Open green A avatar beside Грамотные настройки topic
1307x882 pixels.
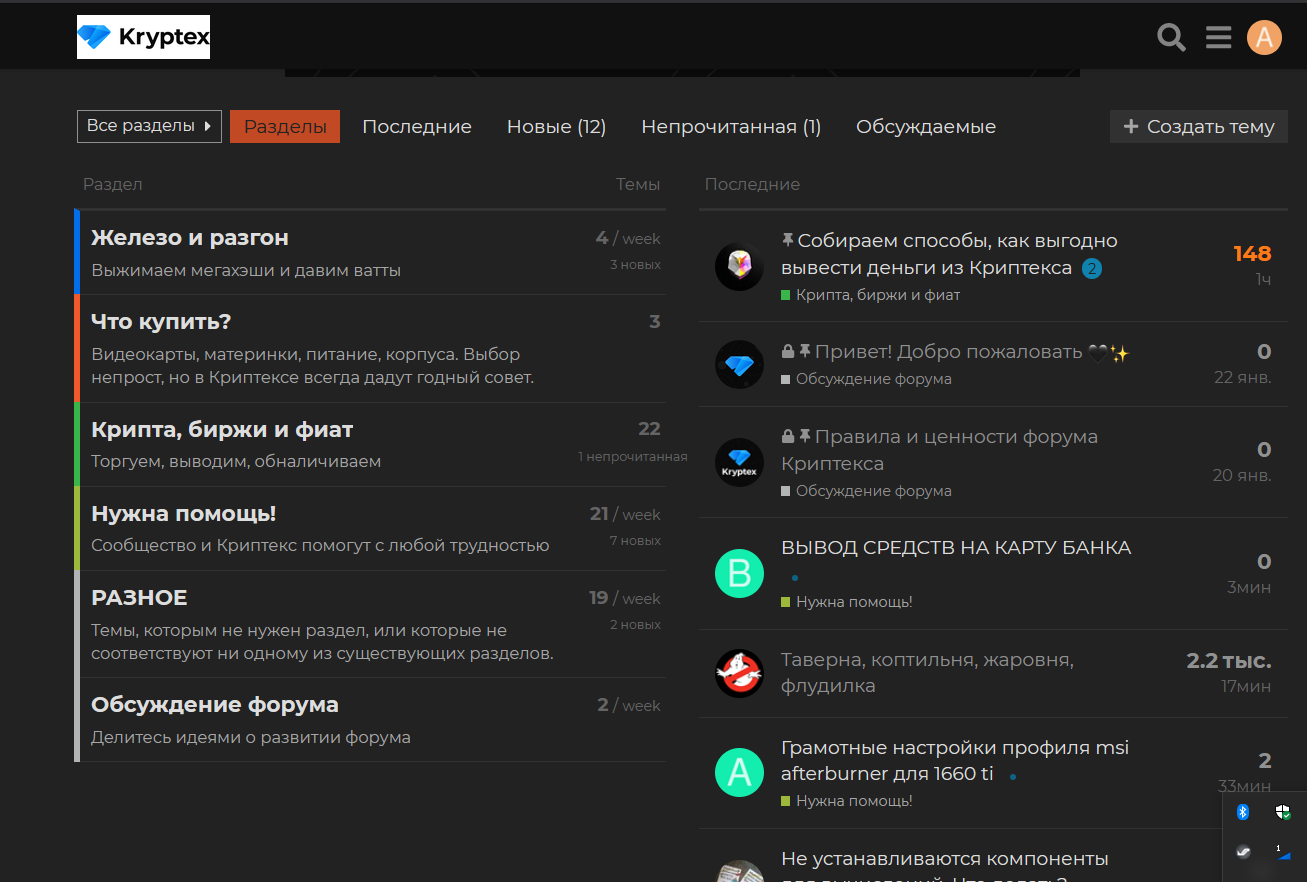(x=739, y=772)
